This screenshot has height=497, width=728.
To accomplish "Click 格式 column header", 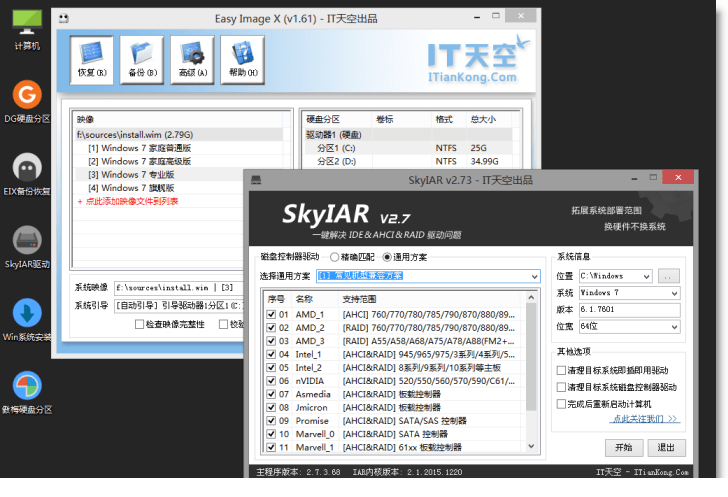I will click(x=448, y=119).
